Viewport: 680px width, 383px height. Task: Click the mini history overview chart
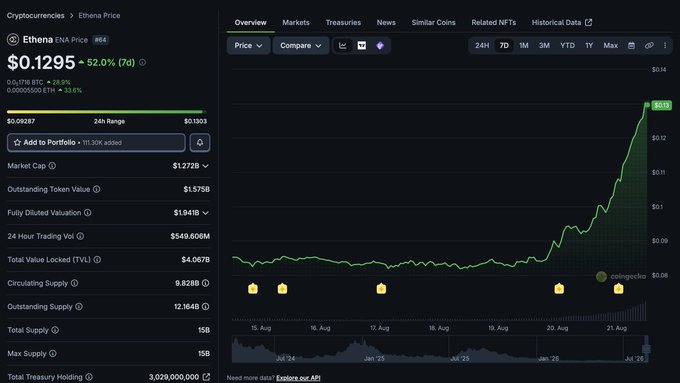(440, 349)
